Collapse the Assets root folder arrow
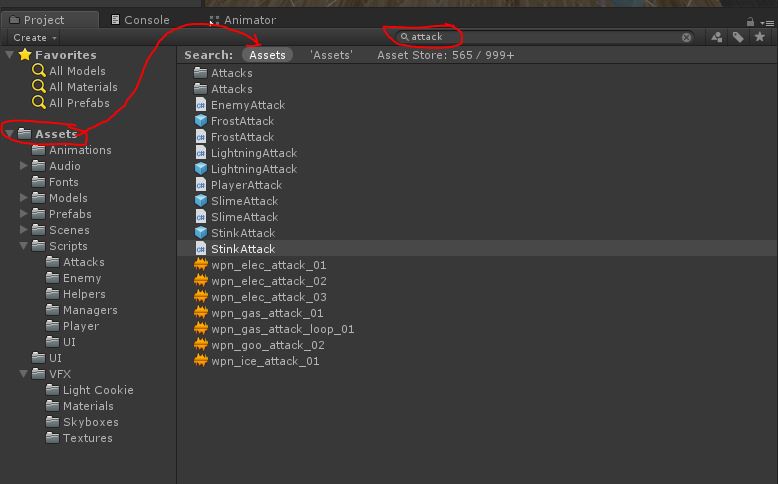This screenshot has width=778, height=484. coord(9,133)
